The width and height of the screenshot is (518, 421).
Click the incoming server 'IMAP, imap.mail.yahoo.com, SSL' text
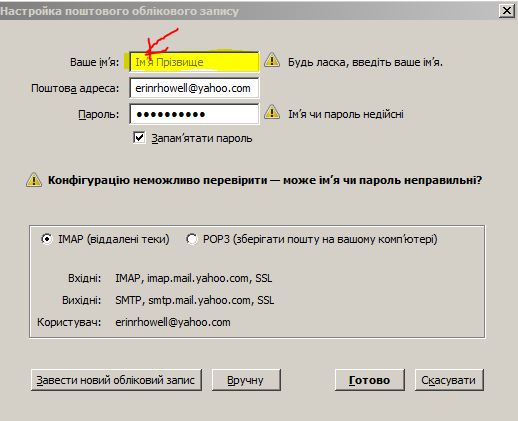(x=194, y=278)
